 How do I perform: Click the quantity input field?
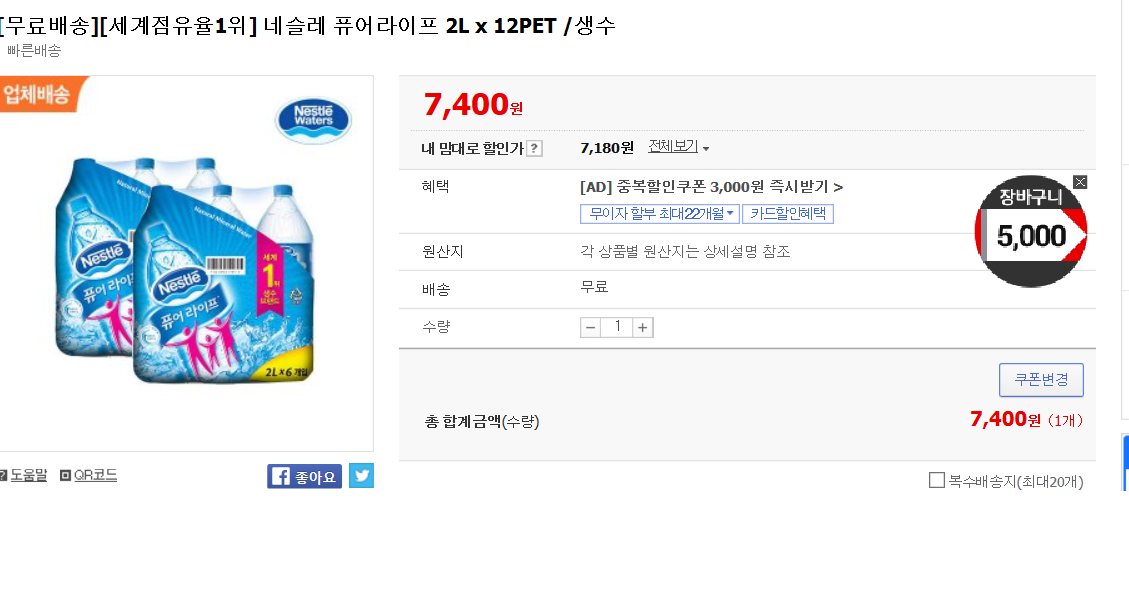click(x=617, y=328)
